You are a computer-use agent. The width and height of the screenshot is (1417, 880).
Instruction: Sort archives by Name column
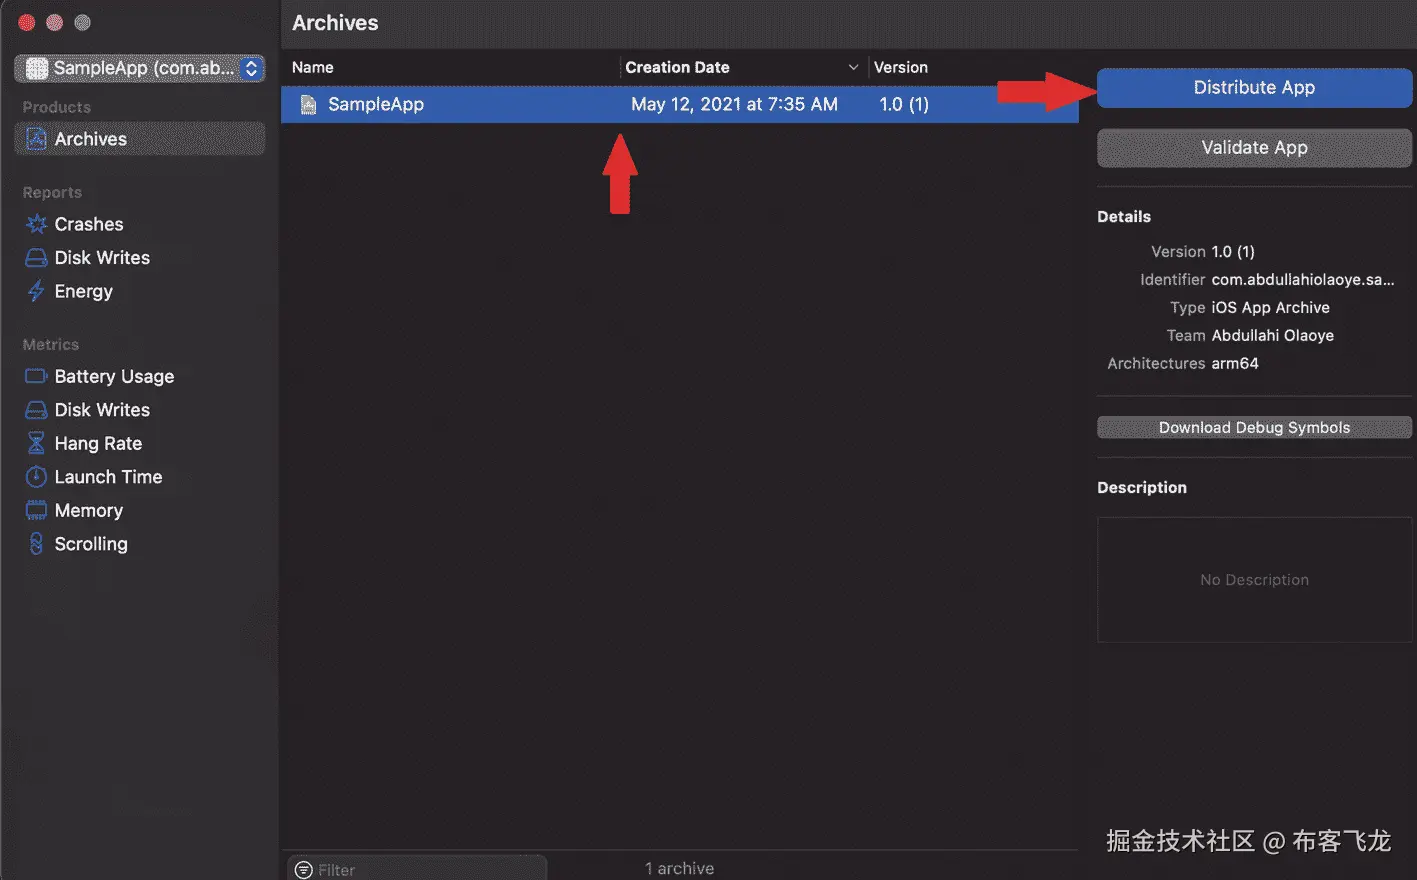click(313, 67)
